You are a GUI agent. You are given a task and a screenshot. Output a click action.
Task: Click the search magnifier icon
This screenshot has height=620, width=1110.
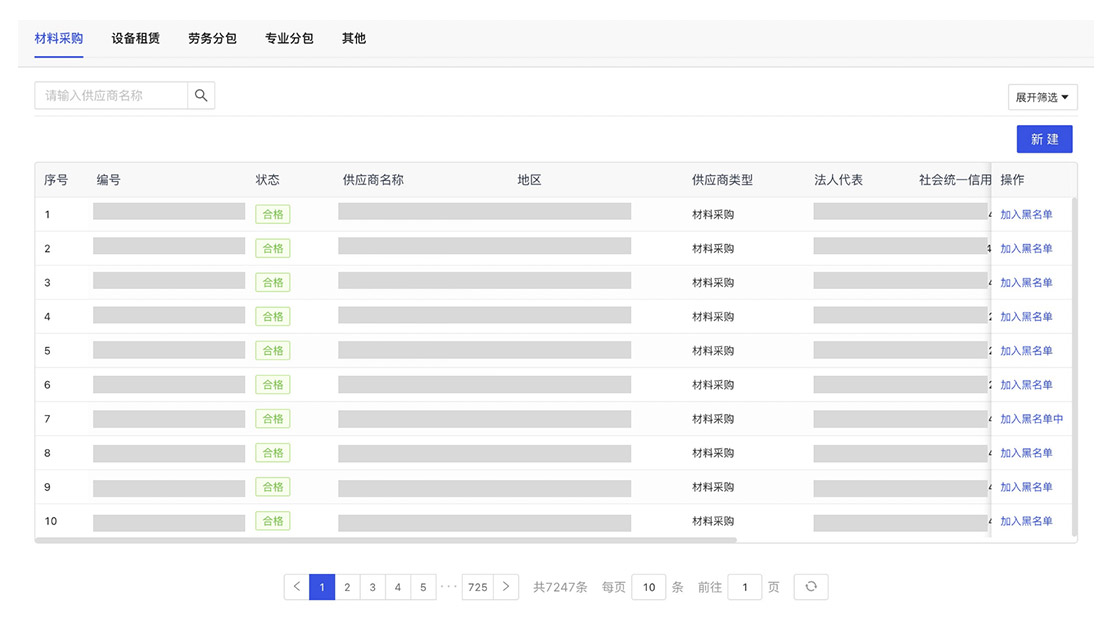pyautogui.click(x=201, y=96)
